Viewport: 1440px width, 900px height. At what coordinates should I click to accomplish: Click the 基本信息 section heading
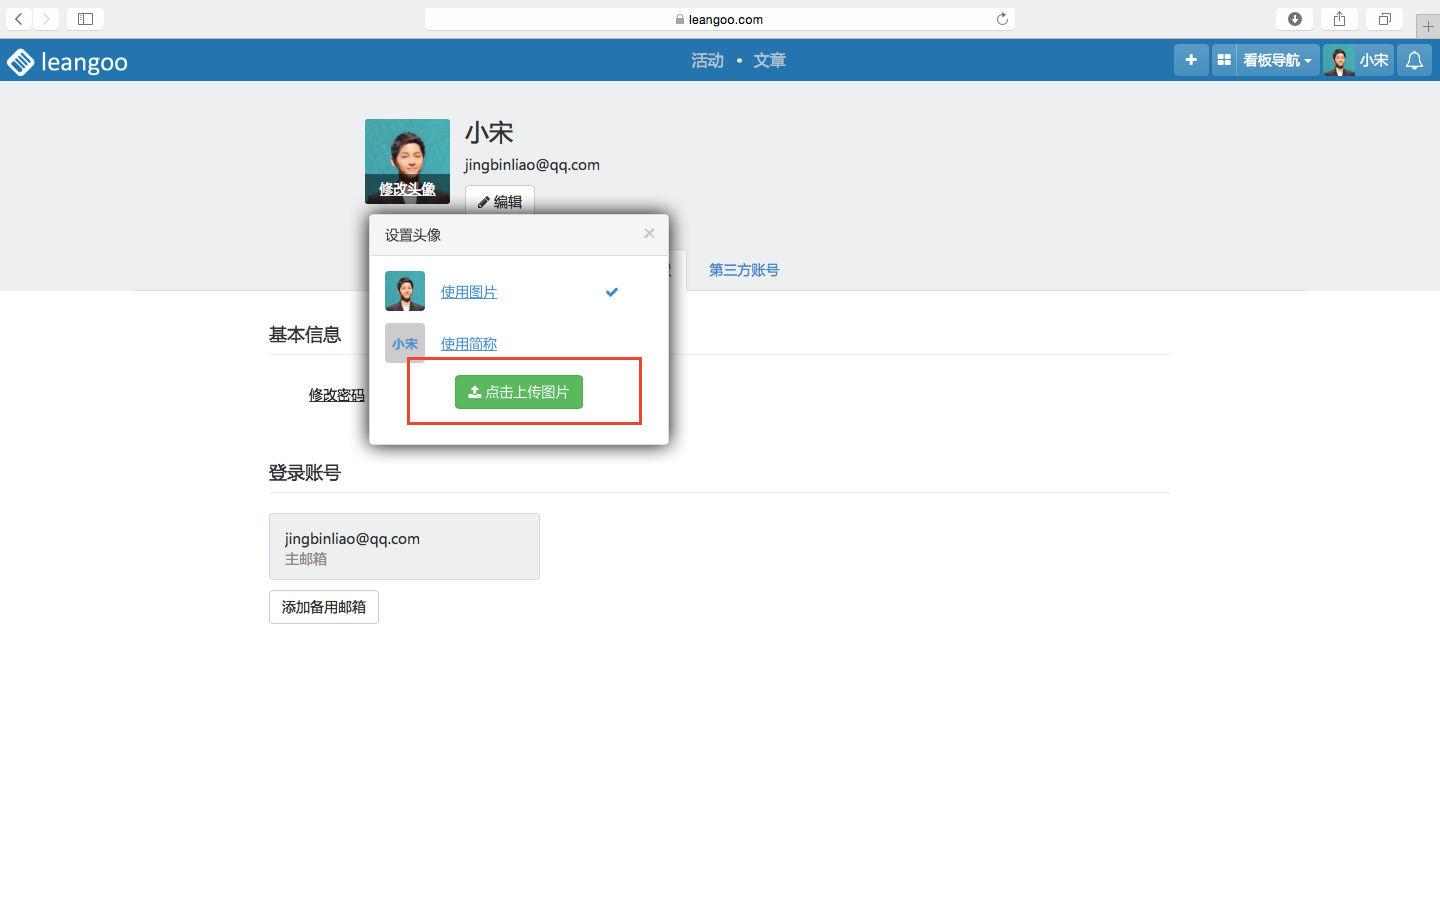tap(305, 335)
